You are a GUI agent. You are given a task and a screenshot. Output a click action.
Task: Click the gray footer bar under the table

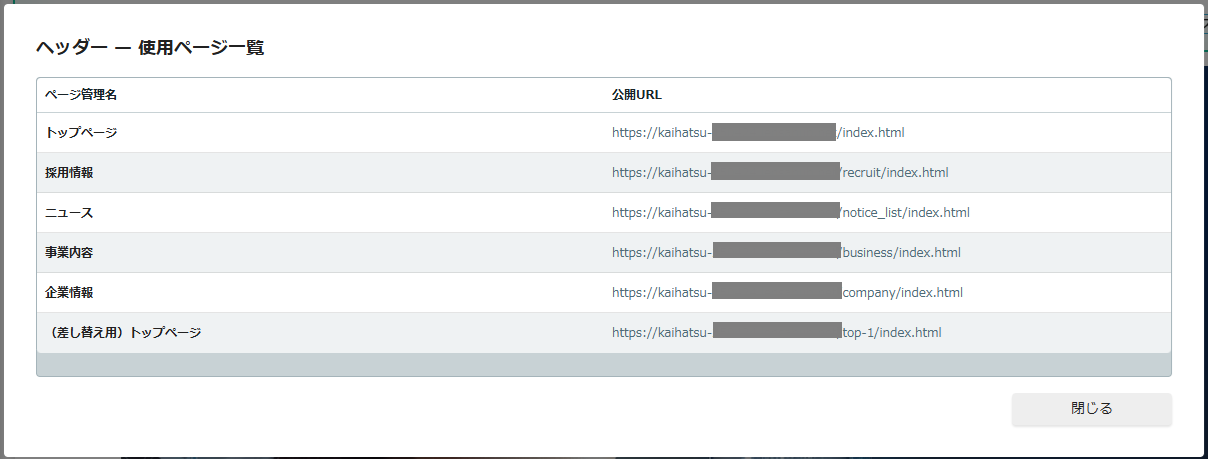tap(603, 364)
